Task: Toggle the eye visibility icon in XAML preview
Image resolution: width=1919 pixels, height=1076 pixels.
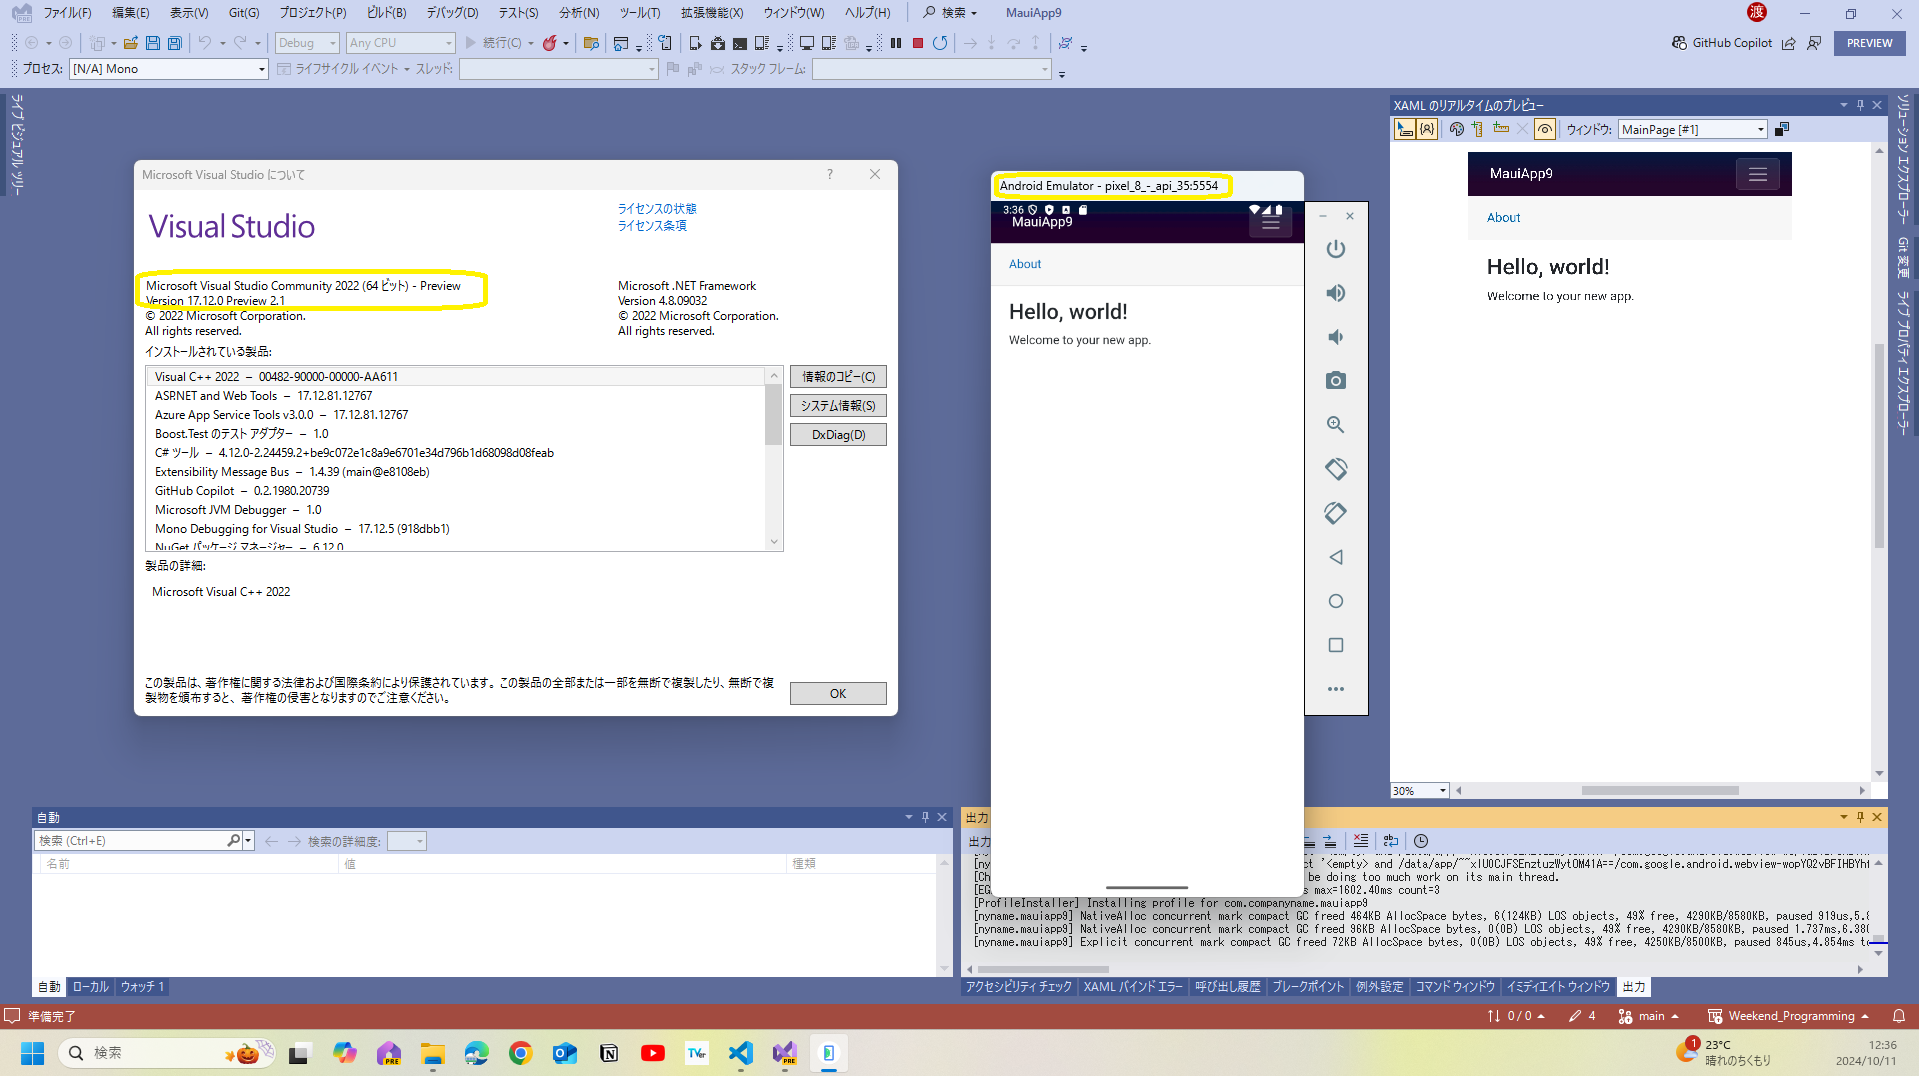Action: pyautogui.click(x=1545, y=129)
